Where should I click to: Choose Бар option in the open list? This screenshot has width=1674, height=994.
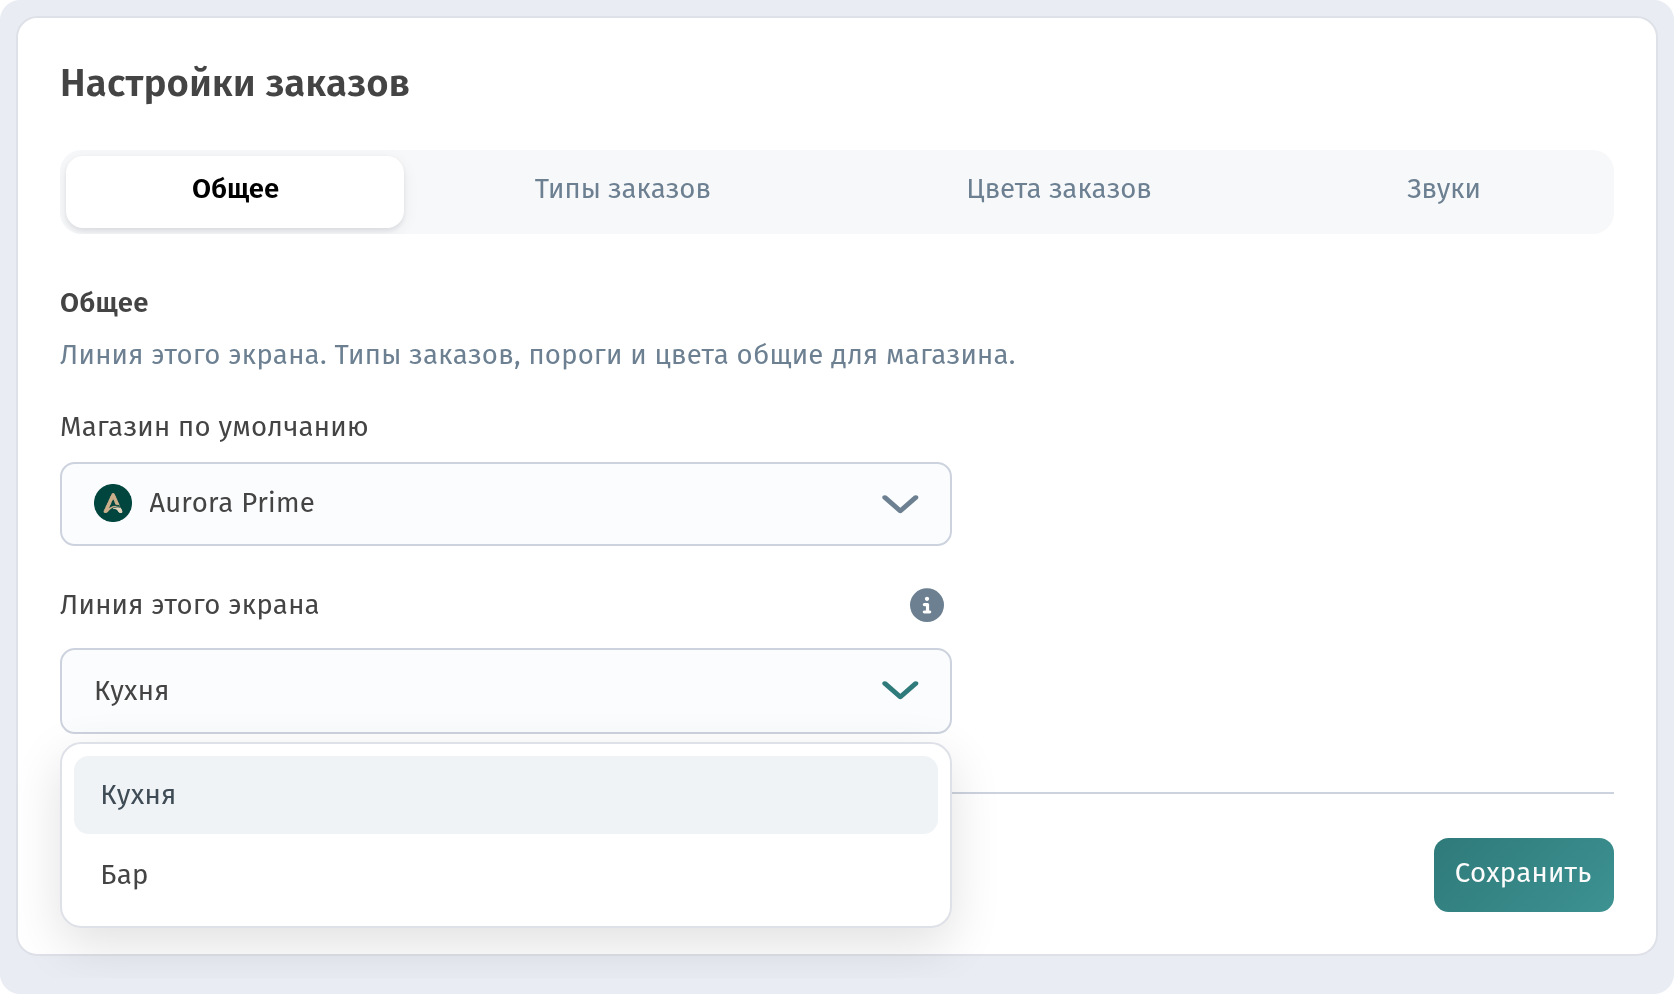pyautogui.click(x=506, y=875)
